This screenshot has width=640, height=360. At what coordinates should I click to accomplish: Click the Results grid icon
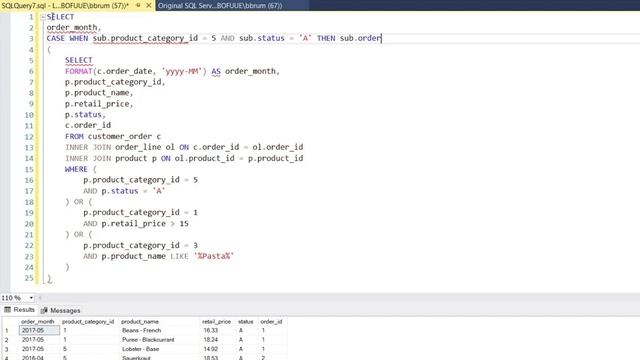point(7,310)
